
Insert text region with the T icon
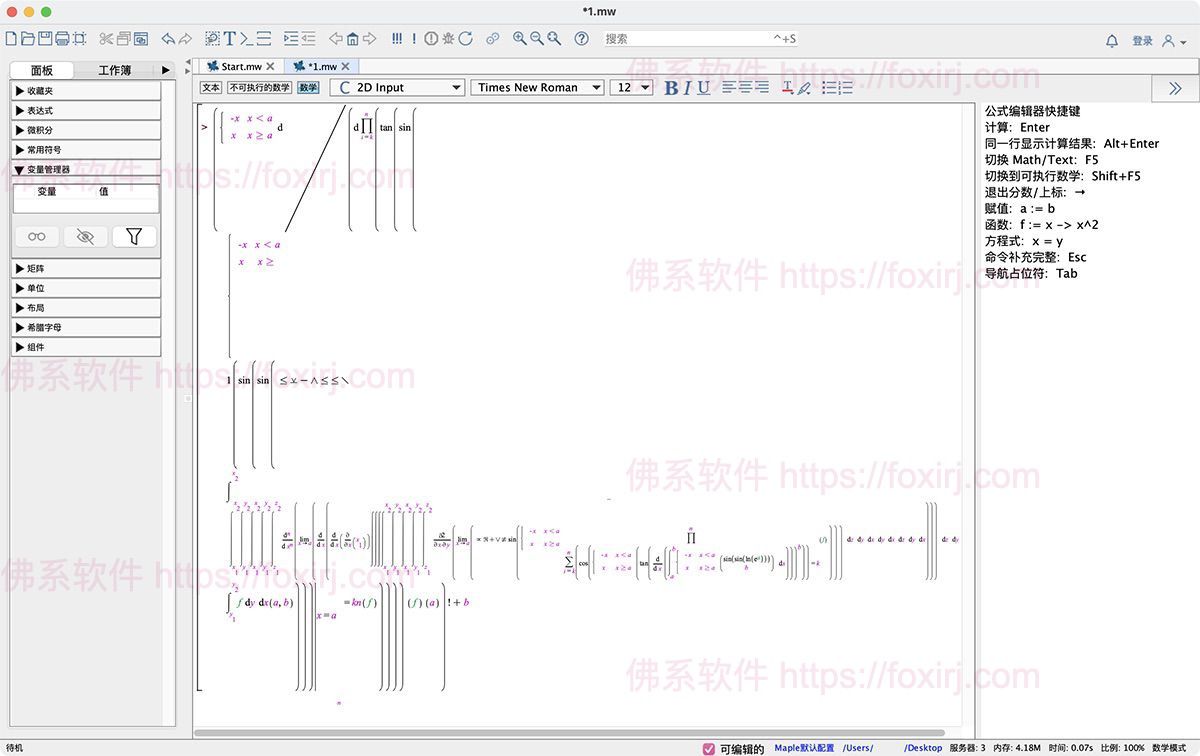click(x=230, y=39)
